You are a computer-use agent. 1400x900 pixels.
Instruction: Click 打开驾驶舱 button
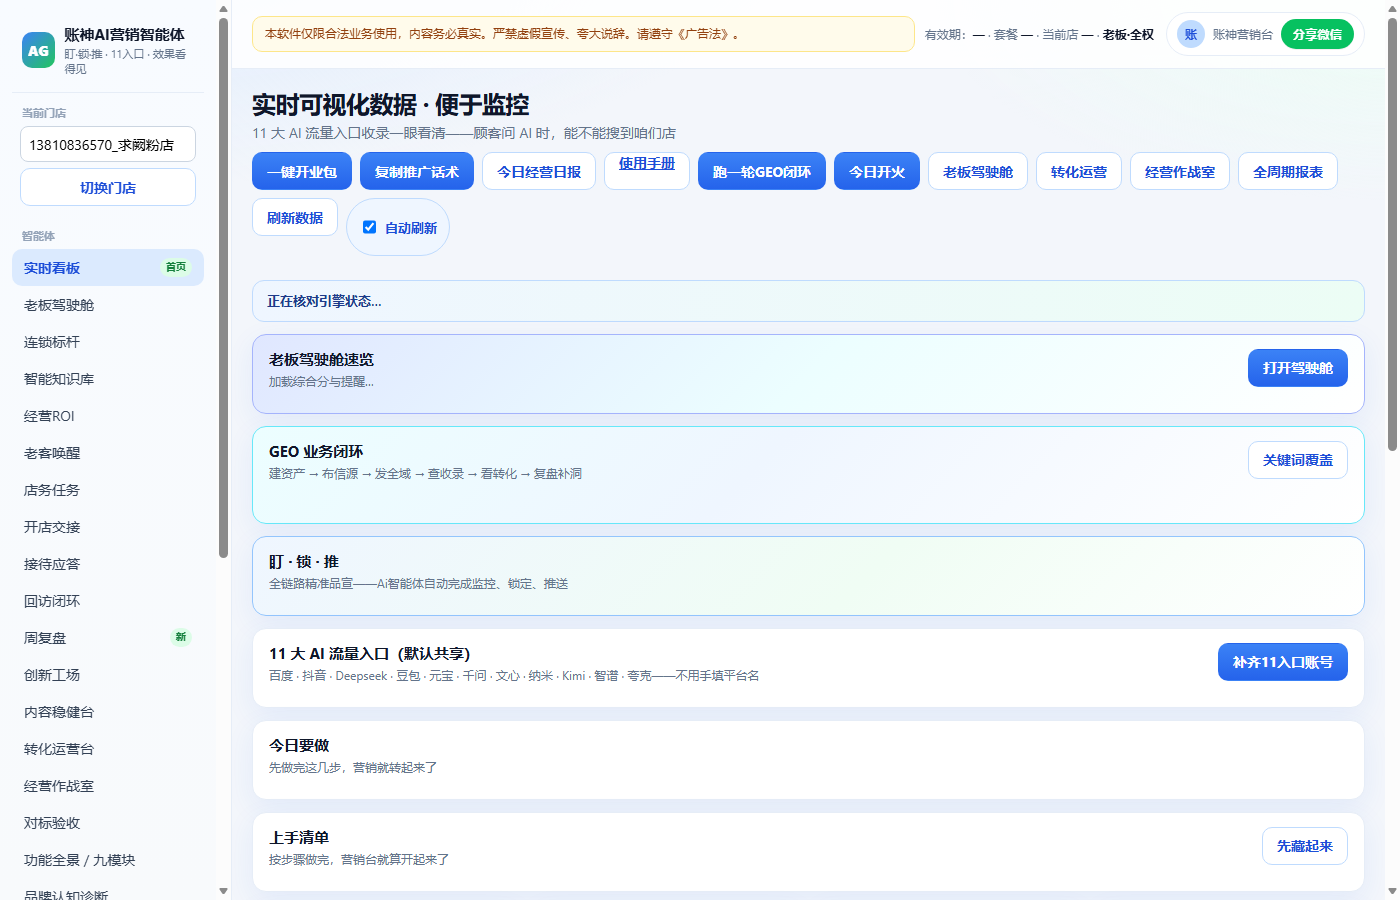(x=1298, y=368)
